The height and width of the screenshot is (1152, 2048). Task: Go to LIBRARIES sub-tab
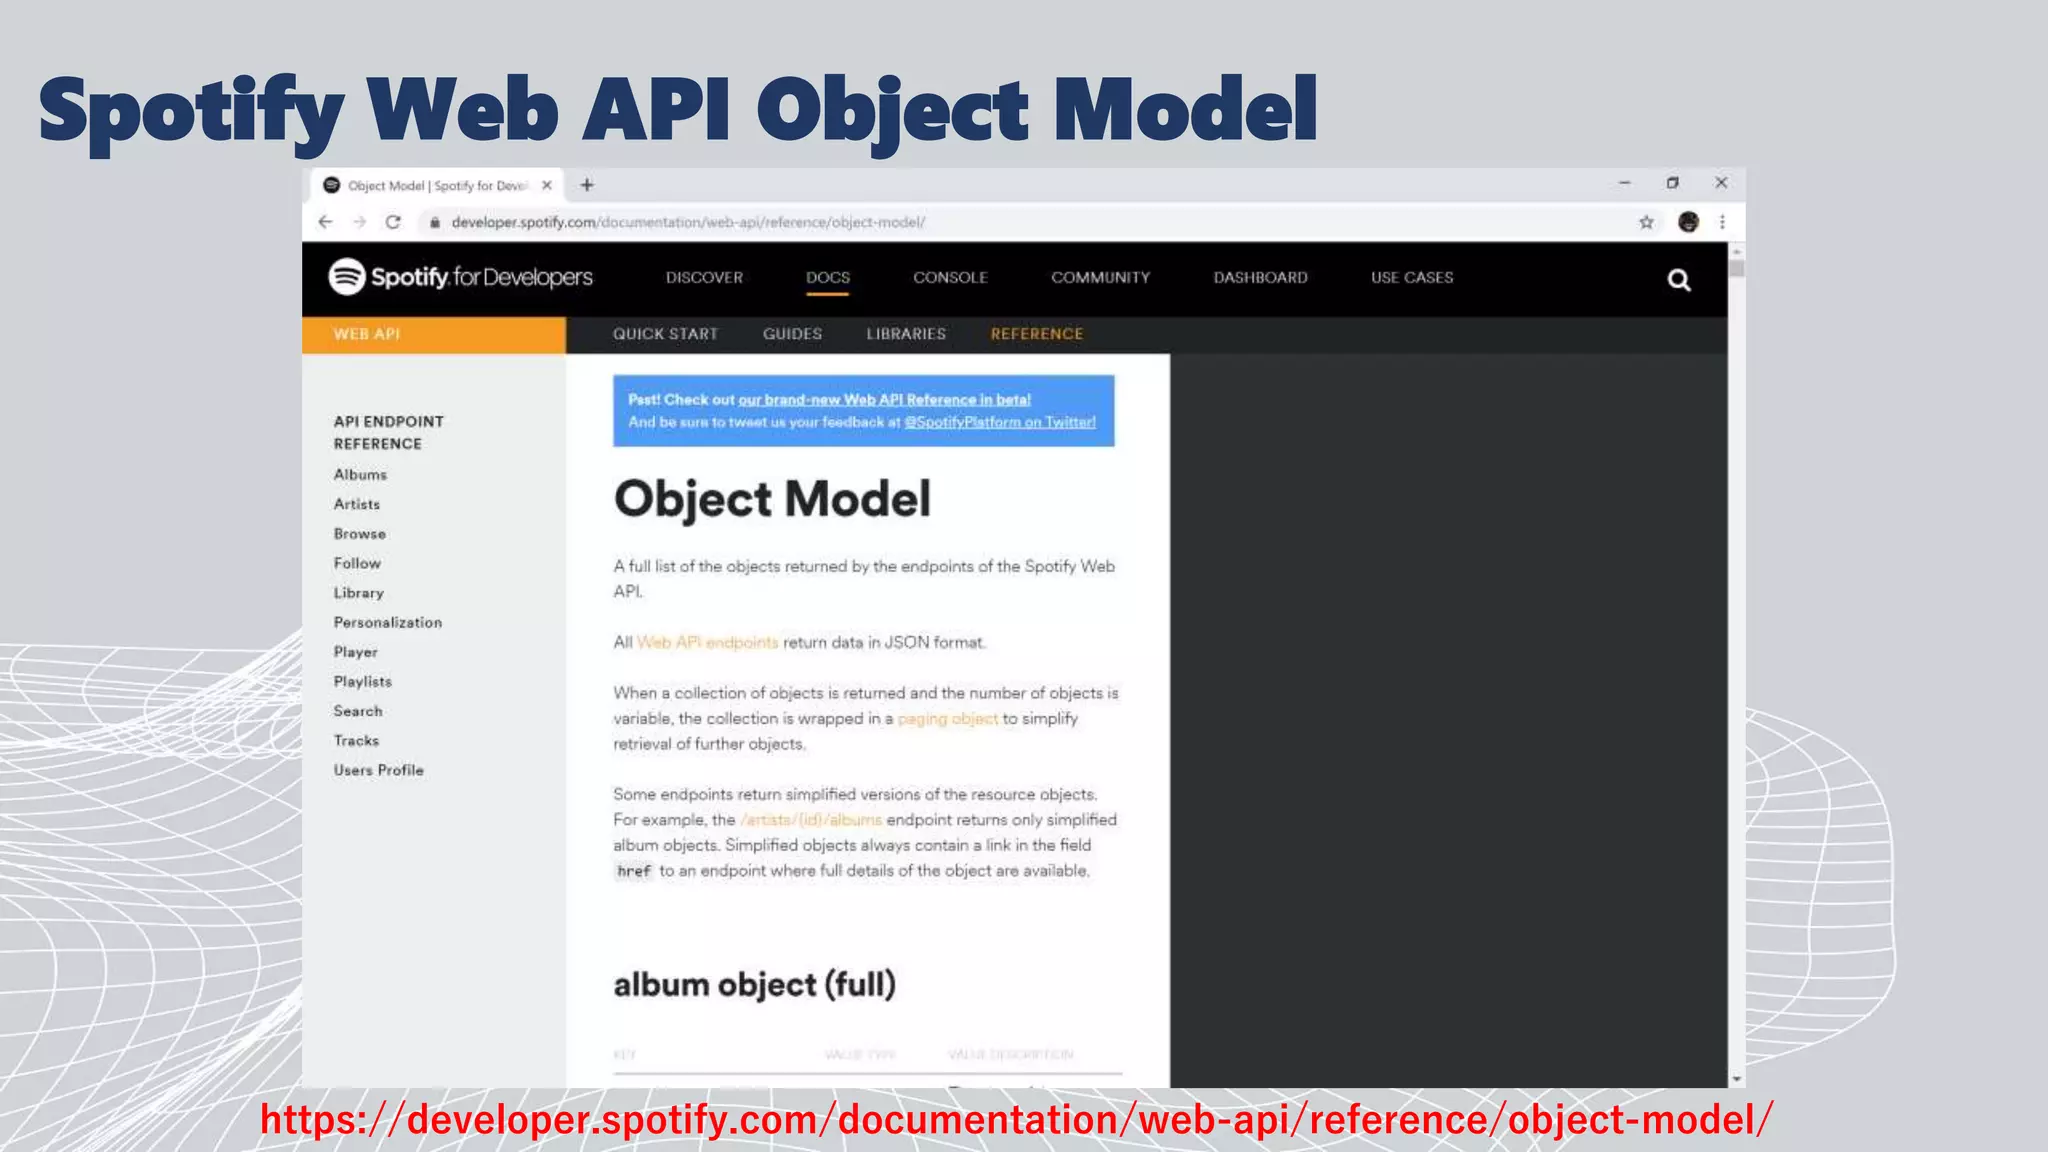[x=906, y=334]
